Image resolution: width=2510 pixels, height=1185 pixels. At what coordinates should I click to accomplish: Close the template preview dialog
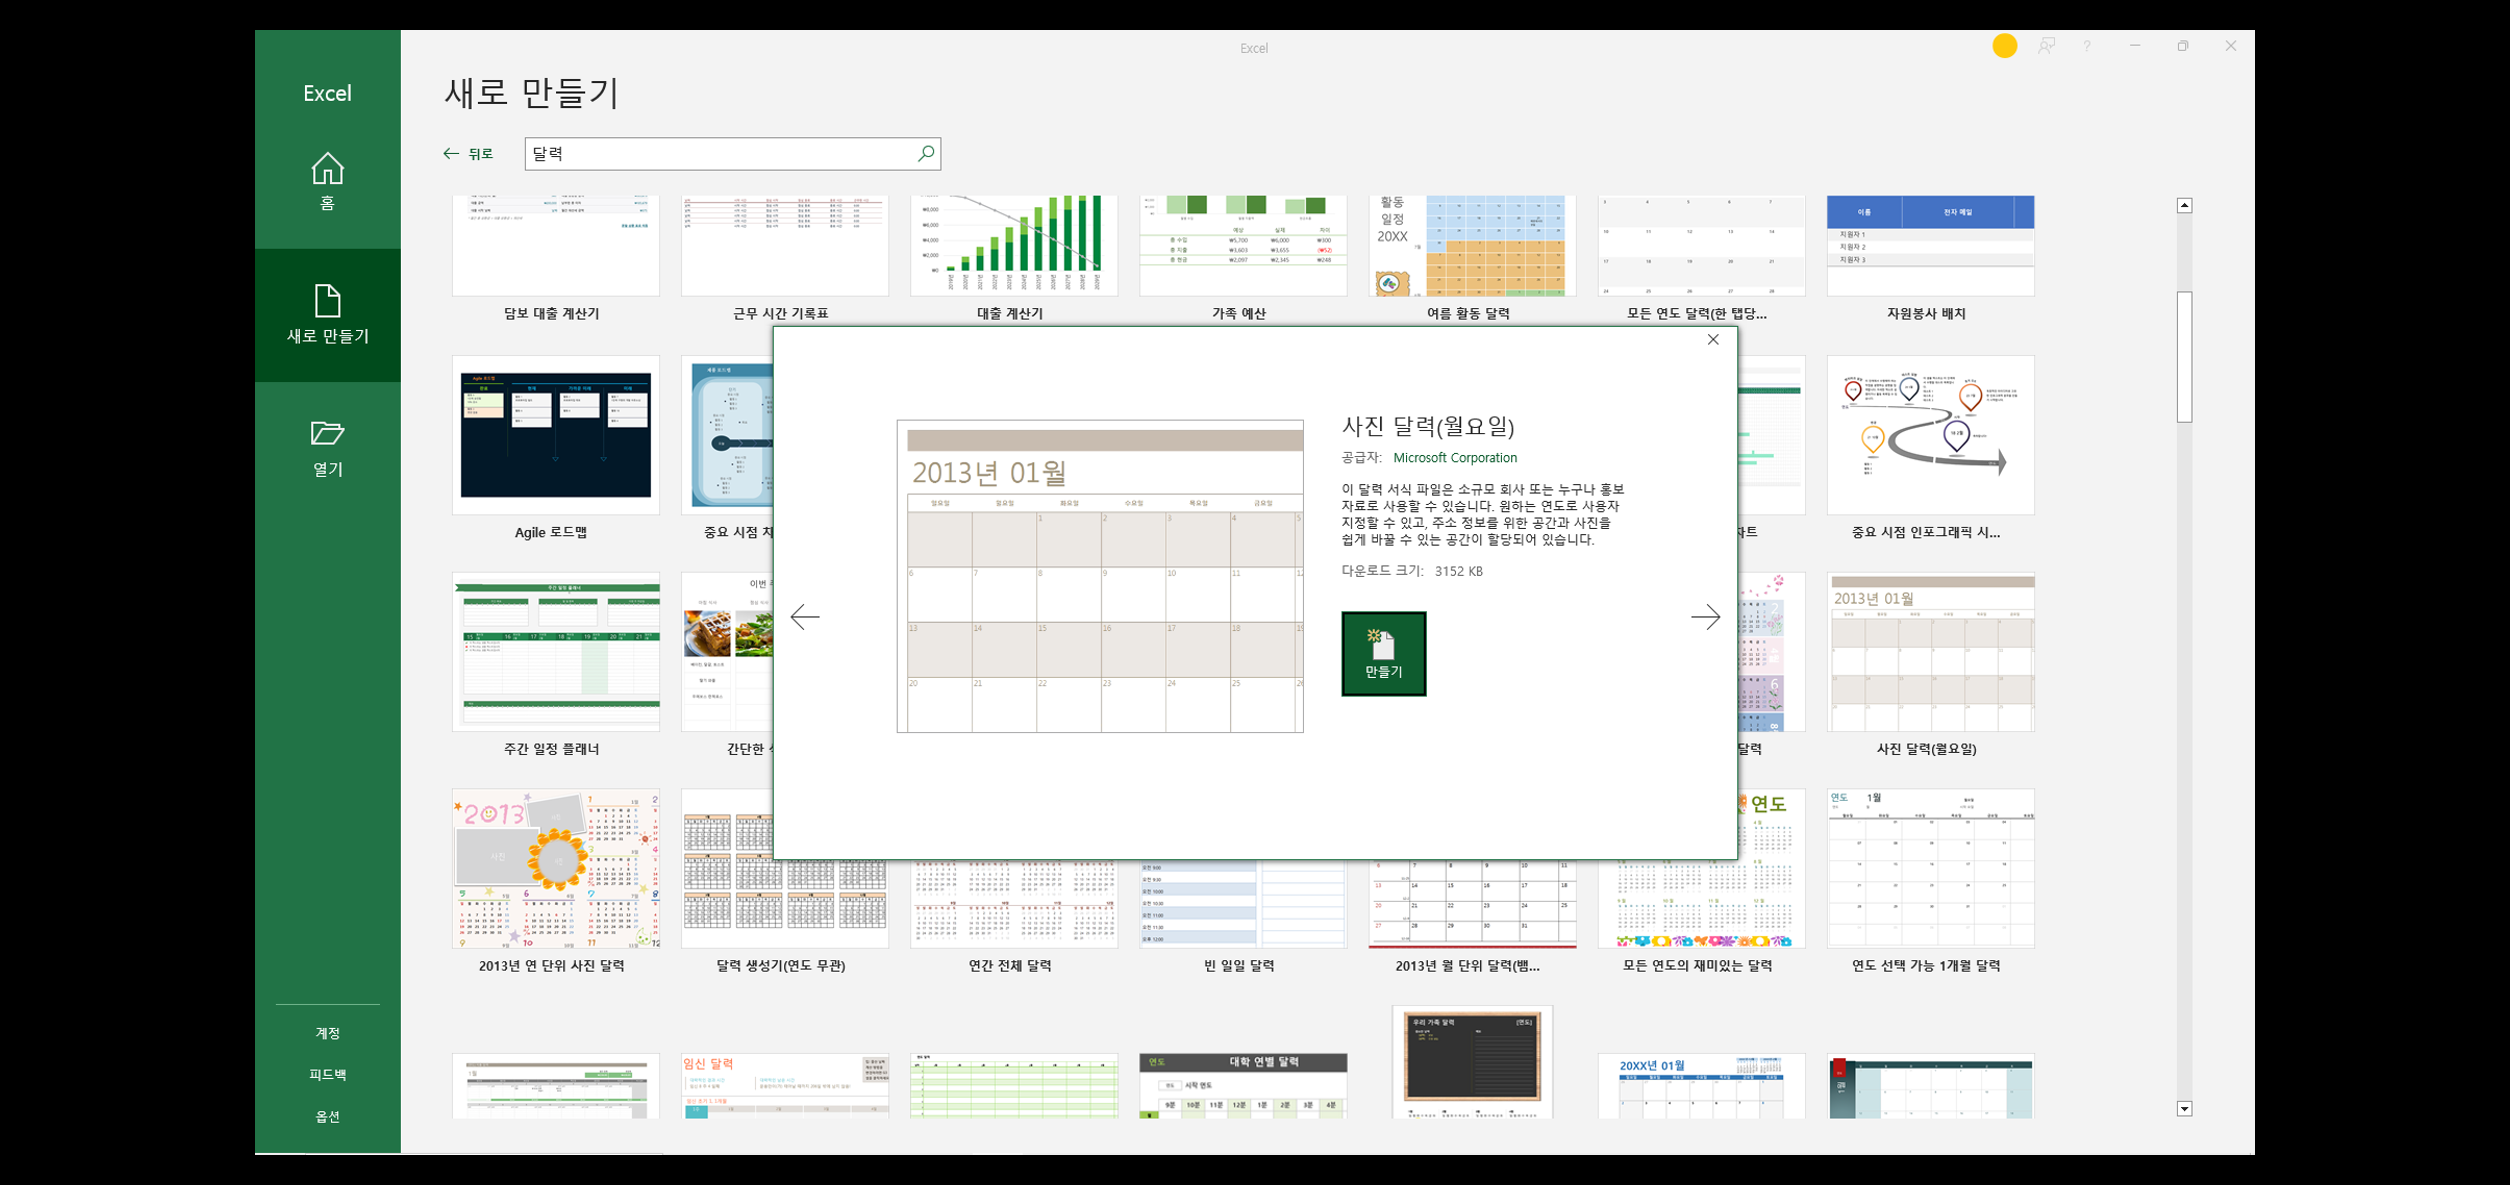point(1713,340)
